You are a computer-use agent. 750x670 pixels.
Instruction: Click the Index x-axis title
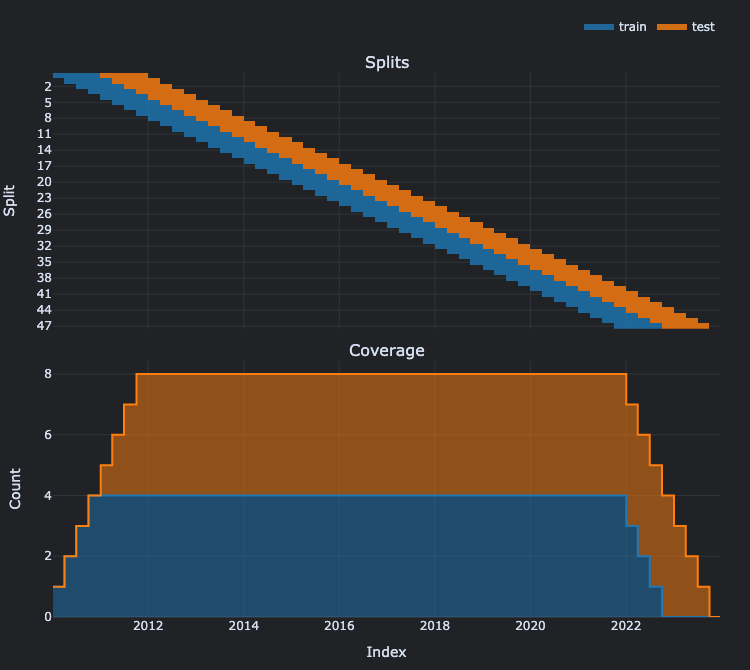(x=386, y=652)
